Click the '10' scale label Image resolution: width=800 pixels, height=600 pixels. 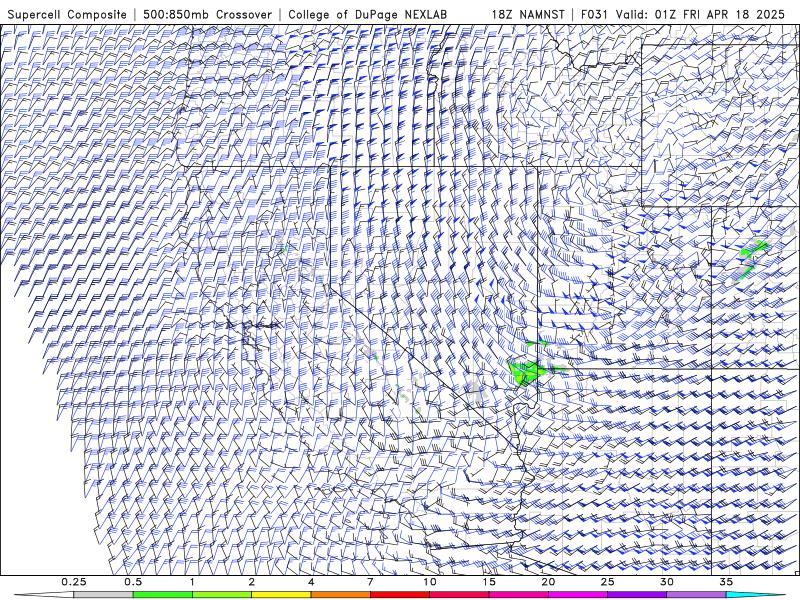[x=430, y=582]
